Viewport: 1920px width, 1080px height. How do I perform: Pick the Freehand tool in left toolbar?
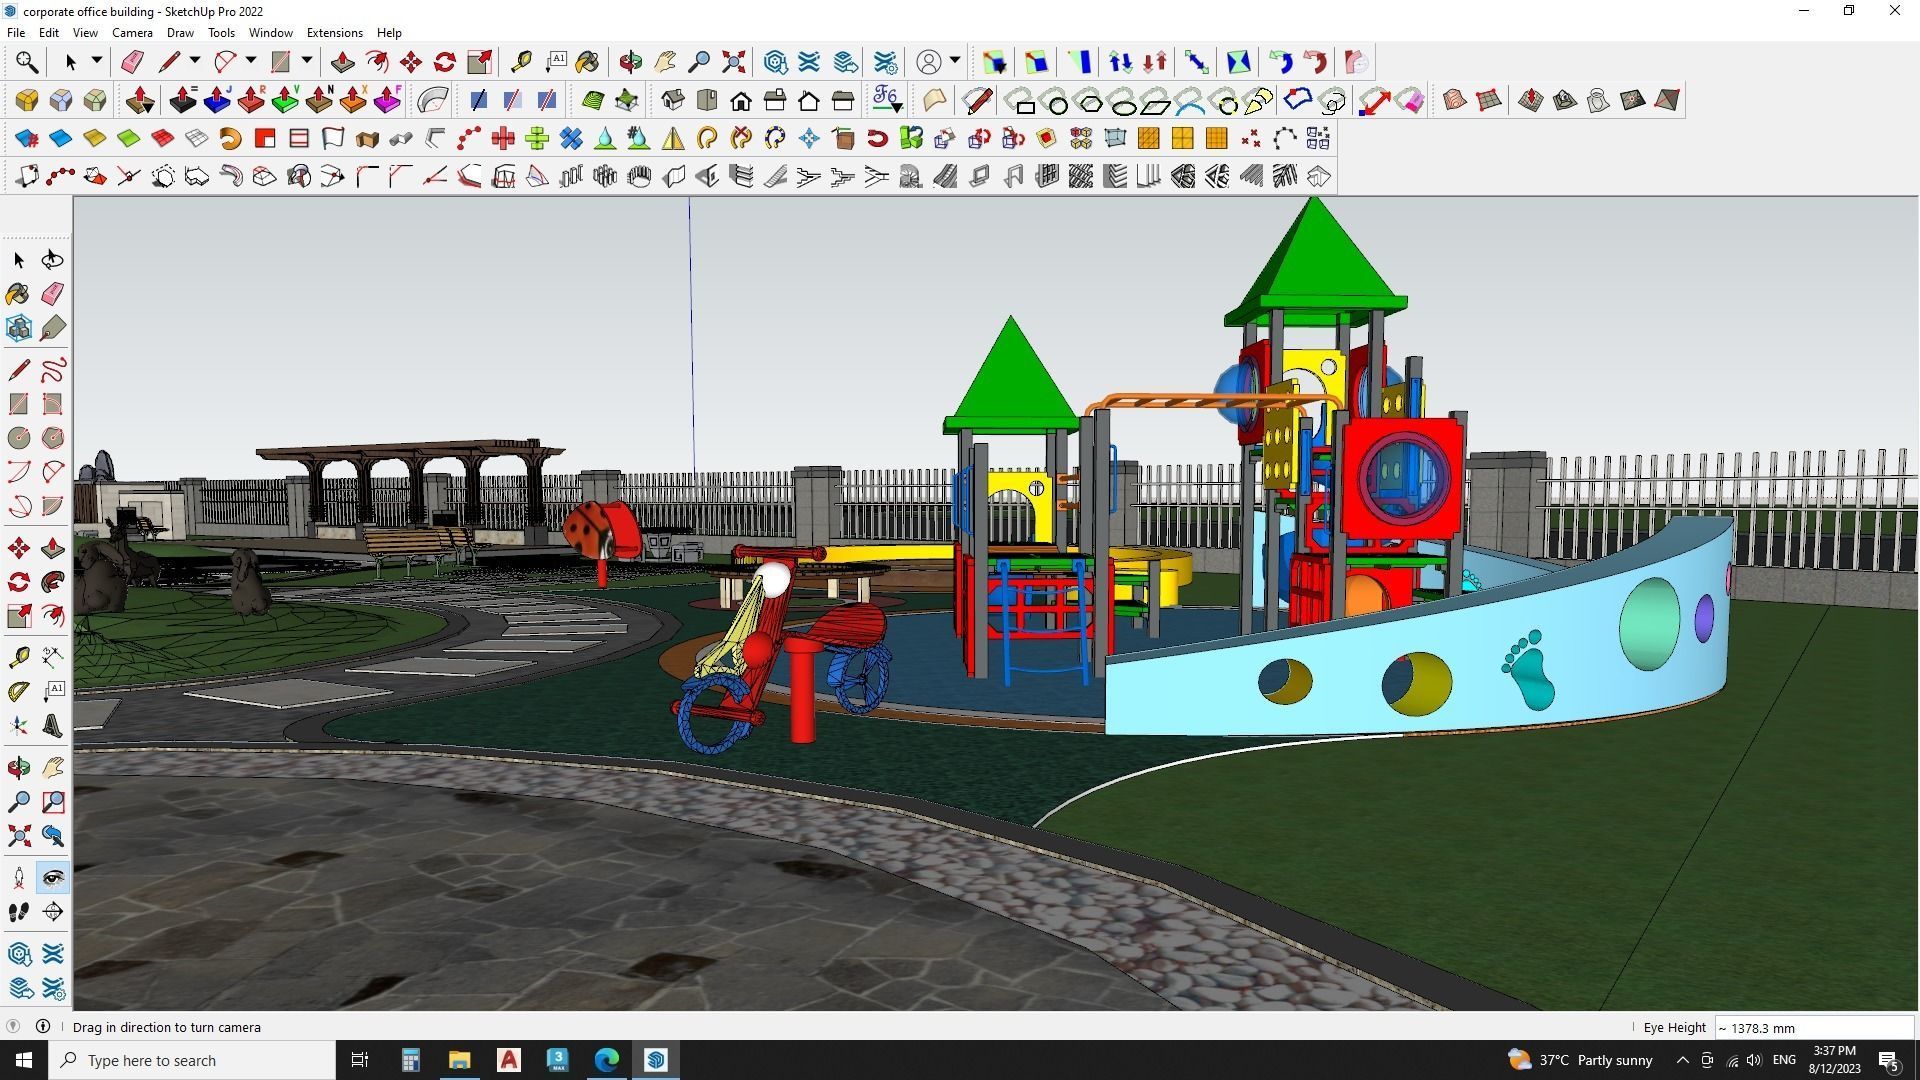pos(53,370)
